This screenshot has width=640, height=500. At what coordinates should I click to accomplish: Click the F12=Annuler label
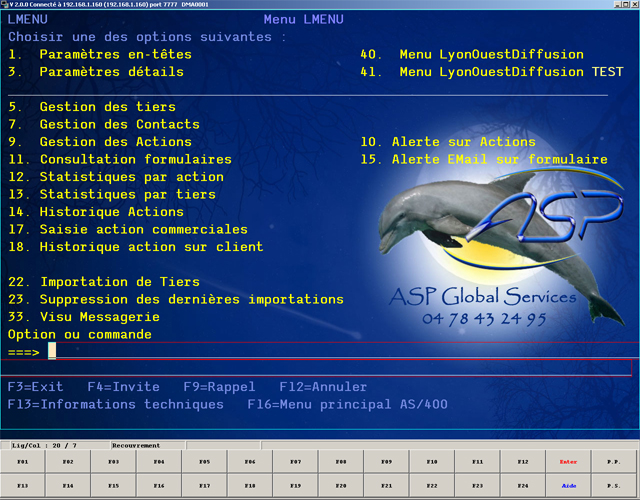point(323,387)
